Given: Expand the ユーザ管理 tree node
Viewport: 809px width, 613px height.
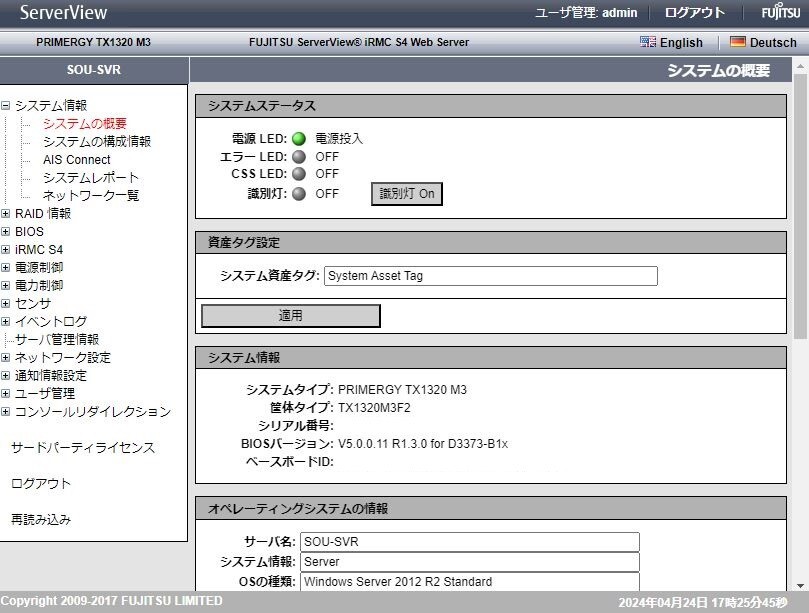Looking at the screenshot, I should [5, 394].
